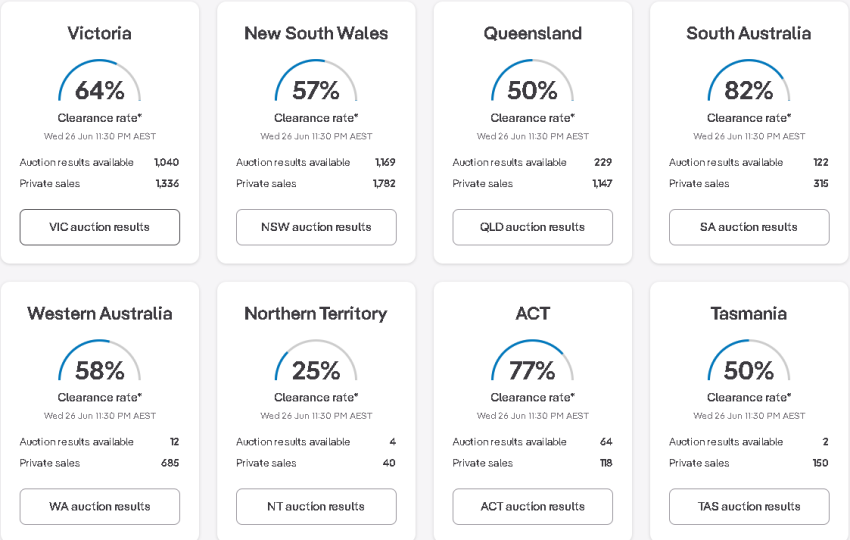Open WA auction results

point(100,506)
